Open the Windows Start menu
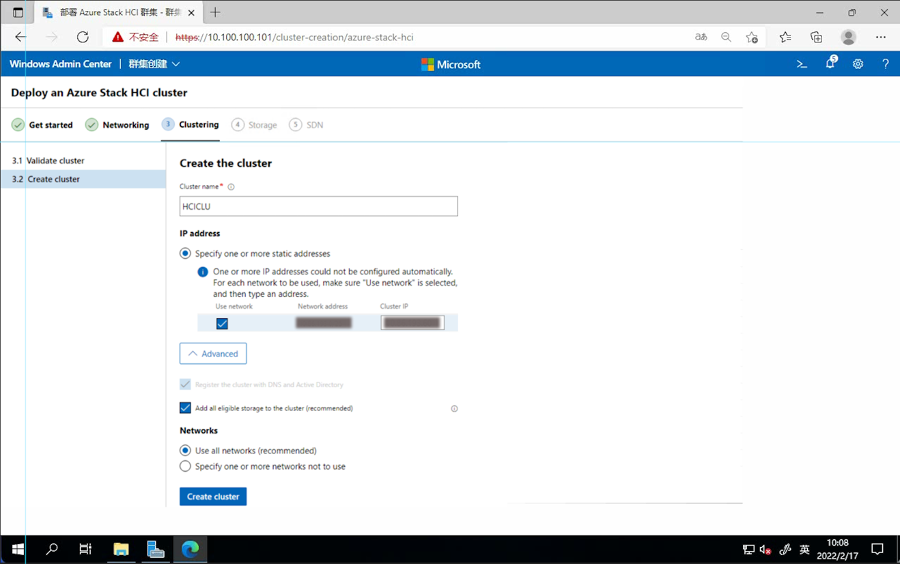Image resolution: width=902 pixels, height=564 pixels. (18, 549)
